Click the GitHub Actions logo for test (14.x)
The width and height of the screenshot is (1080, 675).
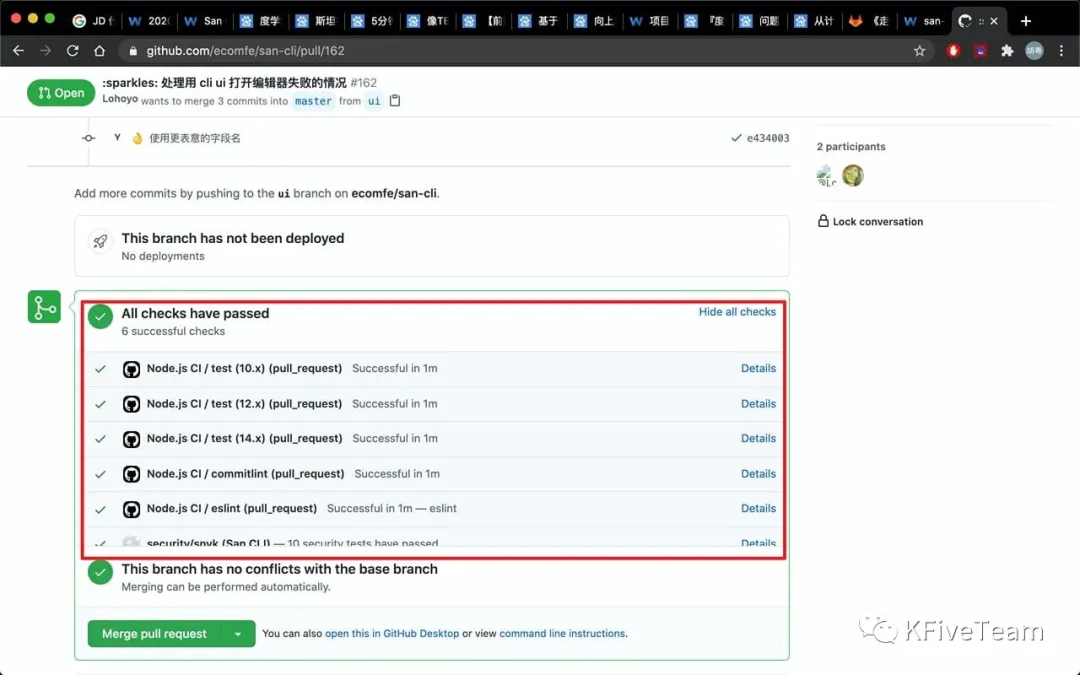click(131, 439)
